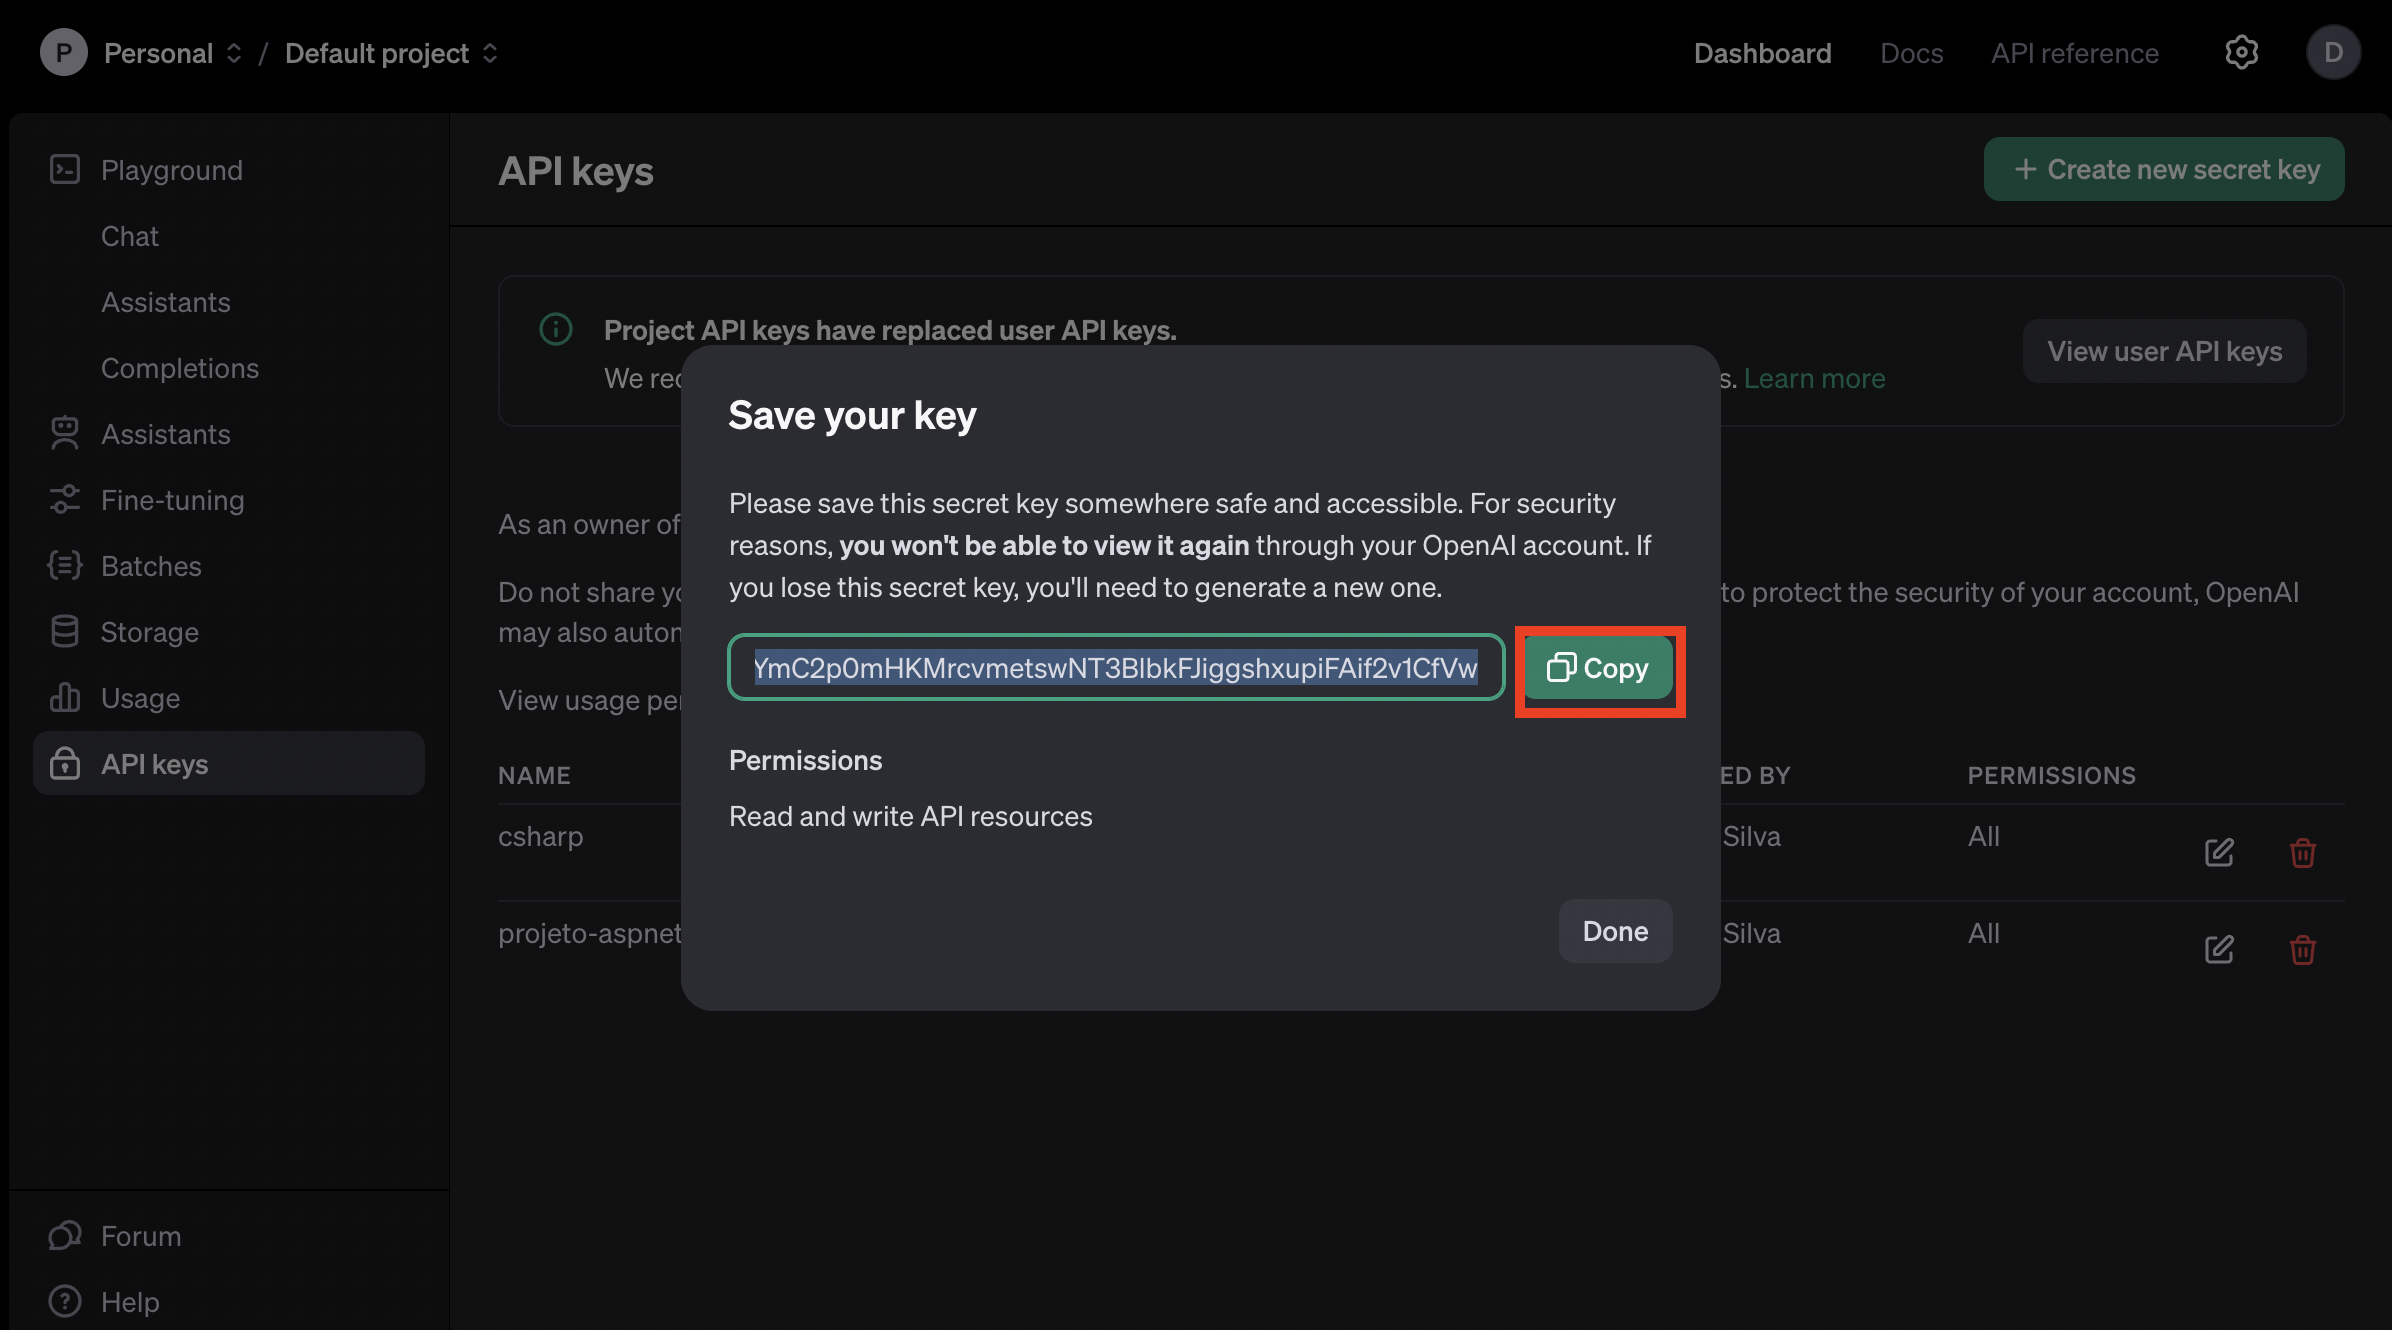Screen dimensions: 2392x1330
Task: Open Playground from the sidebar
Action: pos(171,170)
